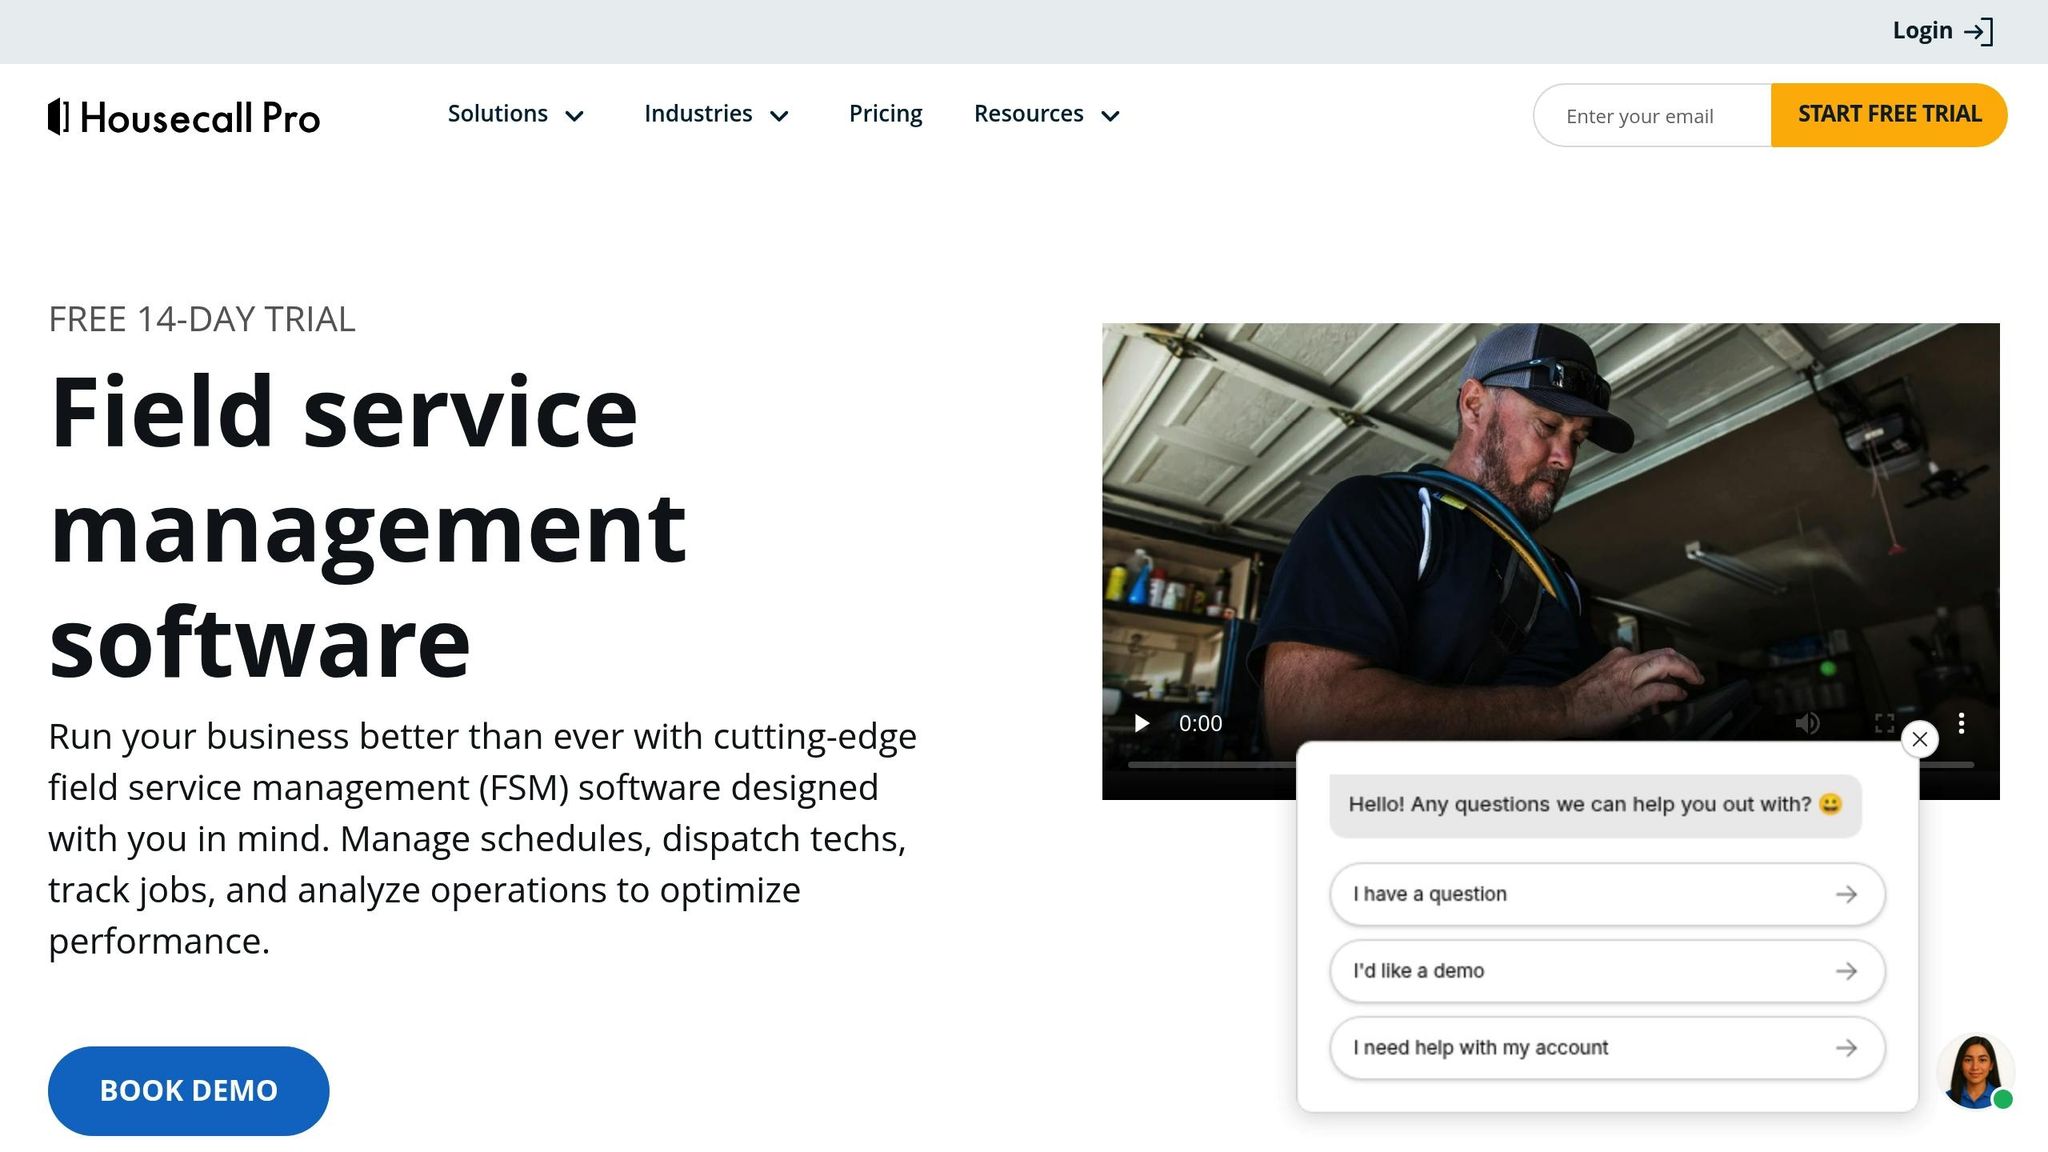Enter fullscreen on the video
The height and width of the screenshot is (1152, 2048).
1884,723
